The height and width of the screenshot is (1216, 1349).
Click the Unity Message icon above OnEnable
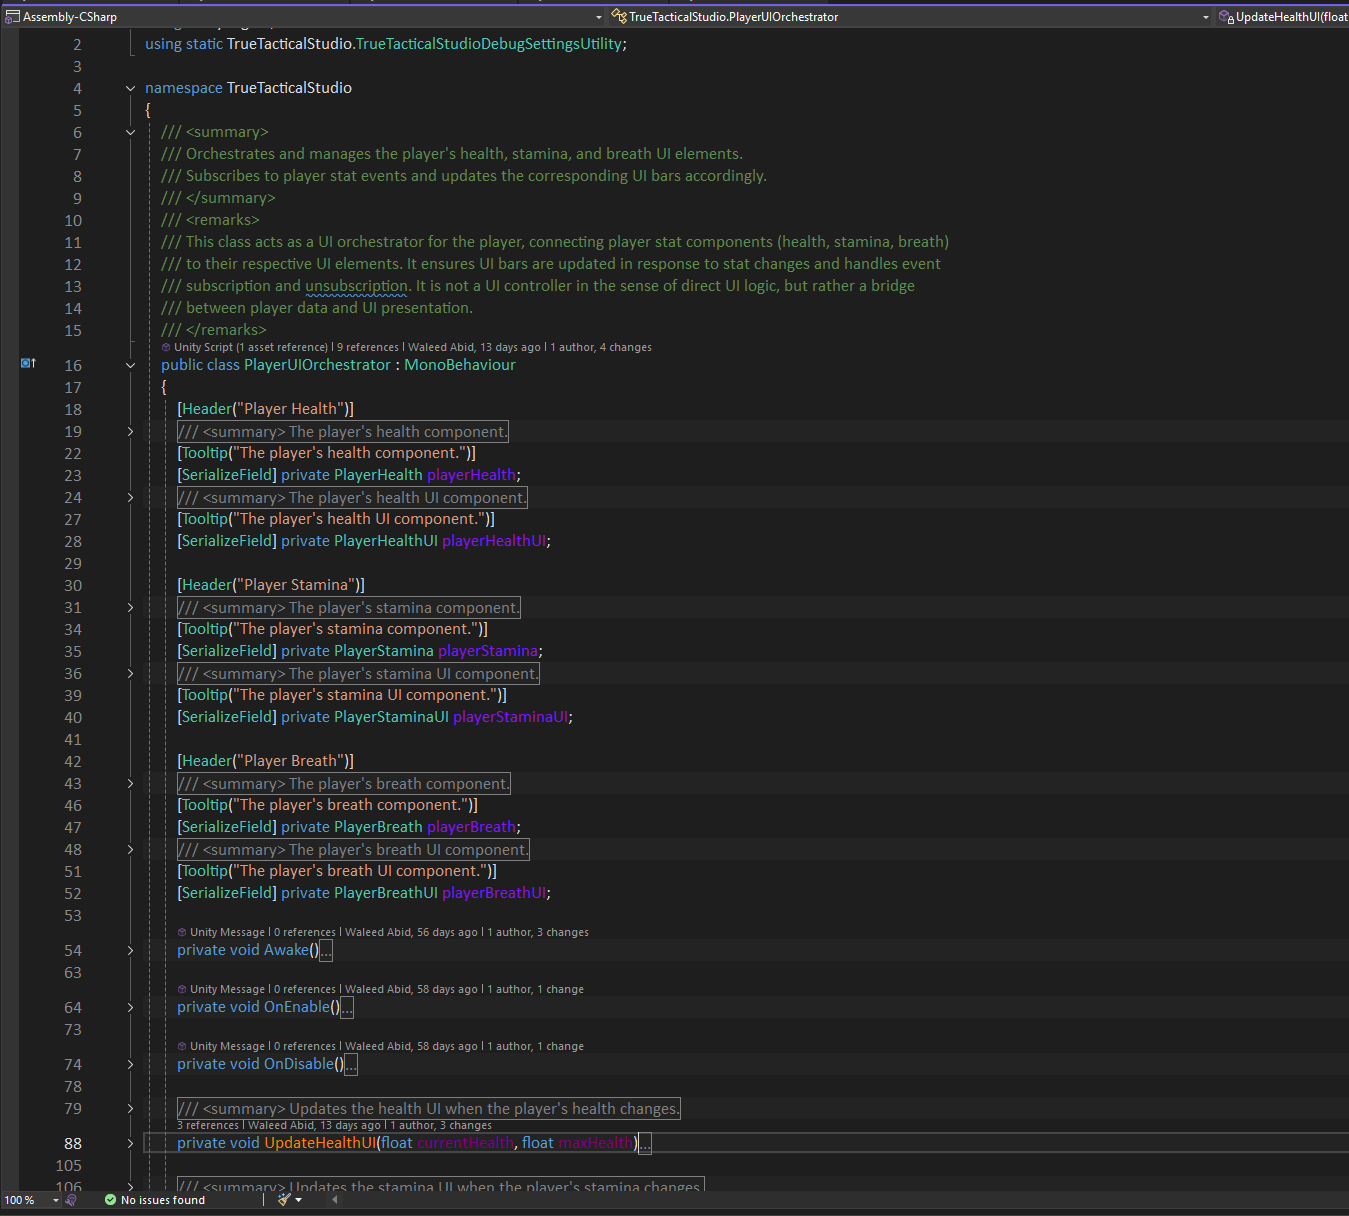182,989
